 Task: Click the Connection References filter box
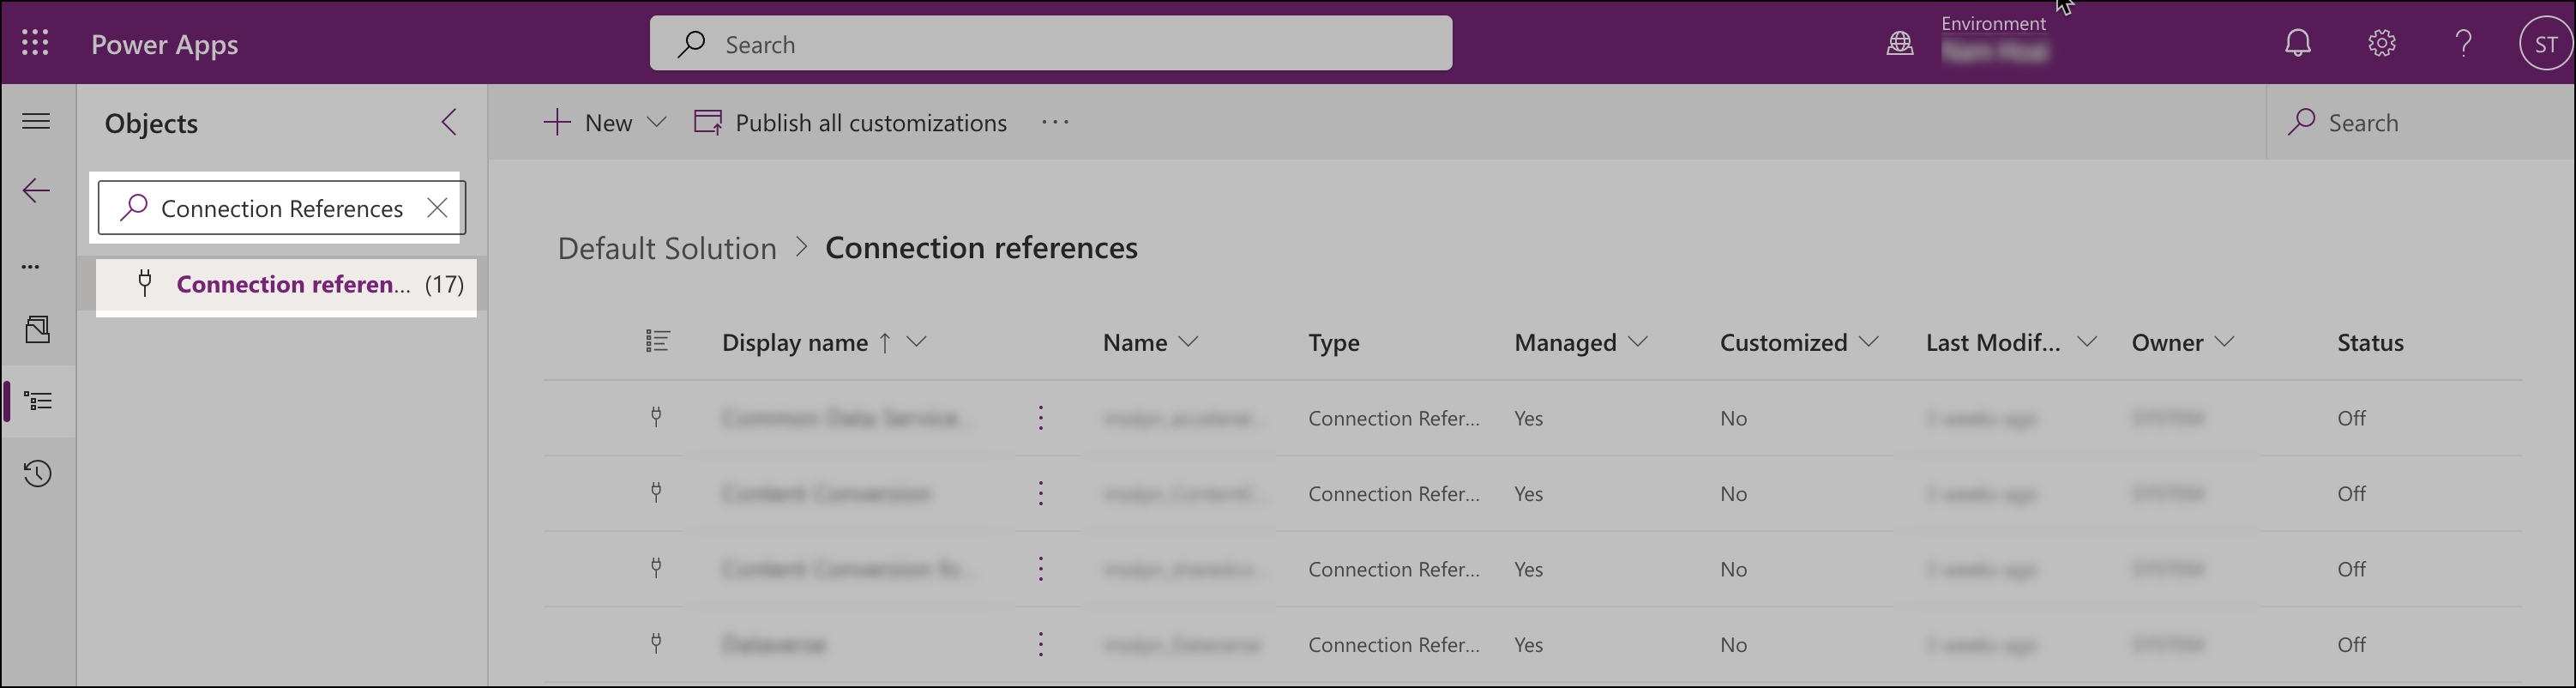(281, 208)
